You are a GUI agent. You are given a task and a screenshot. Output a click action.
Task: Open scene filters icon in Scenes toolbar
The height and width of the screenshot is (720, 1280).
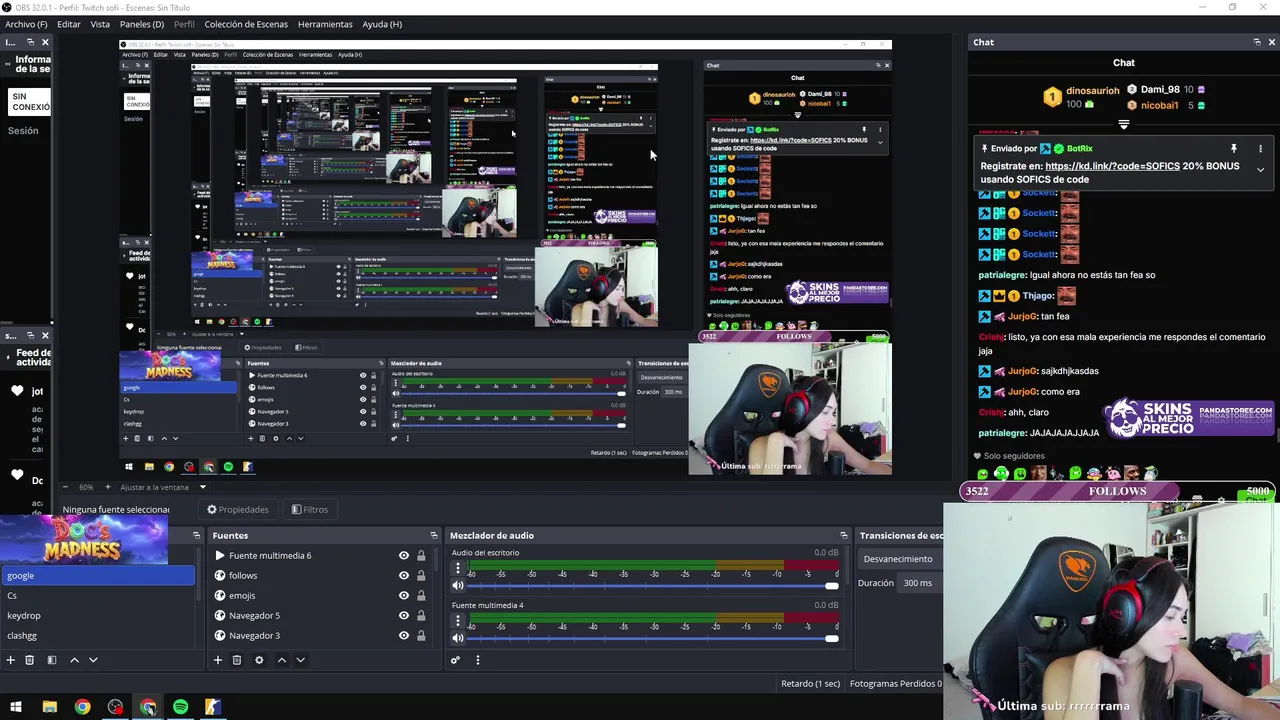pyautogui.click(x=52, y=660)
